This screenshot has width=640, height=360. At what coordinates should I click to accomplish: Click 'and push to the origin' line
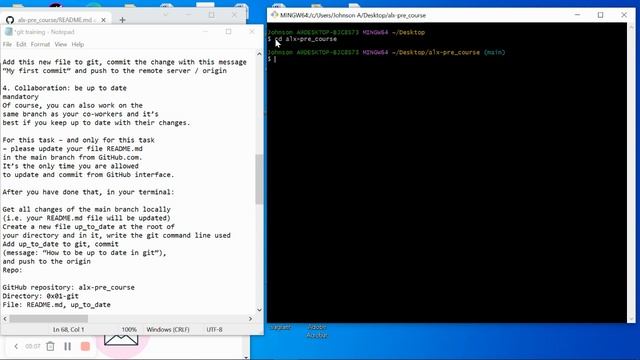(47, 261)
